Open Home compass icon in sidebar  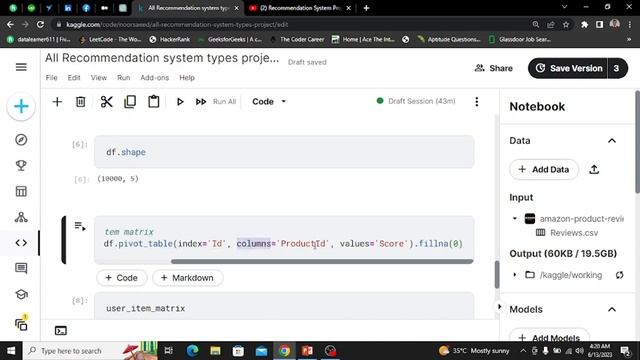[21, 140]
